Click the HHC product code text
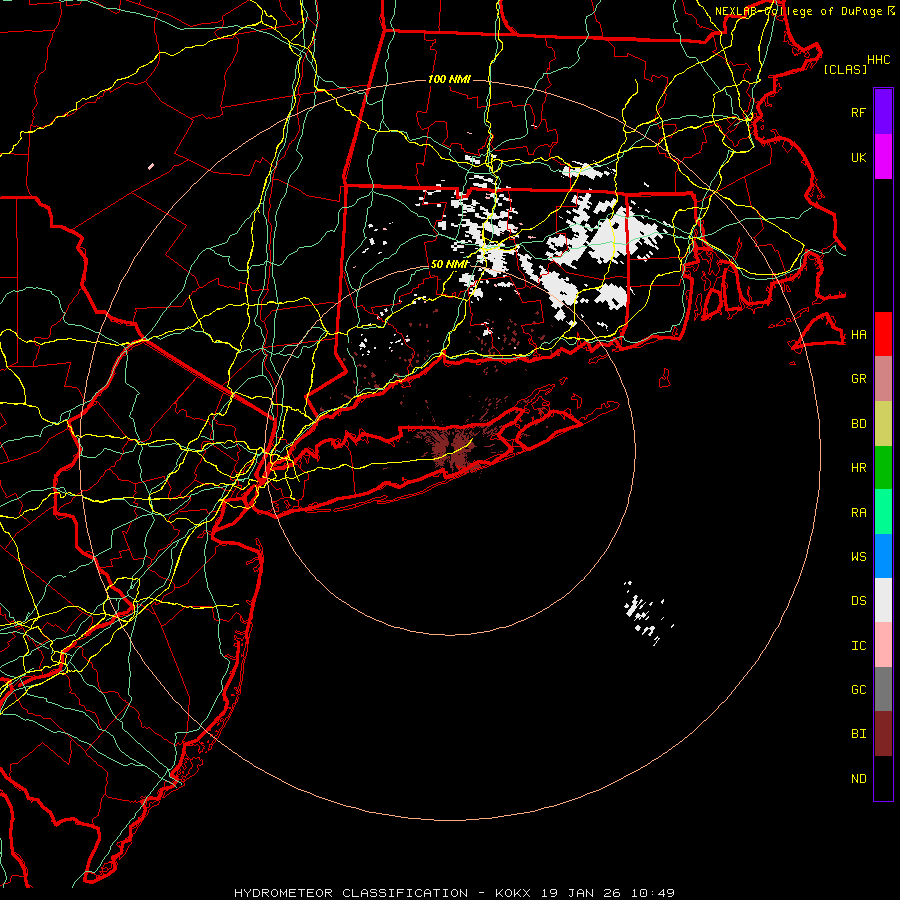900x900 pixels. pos(878,60)
